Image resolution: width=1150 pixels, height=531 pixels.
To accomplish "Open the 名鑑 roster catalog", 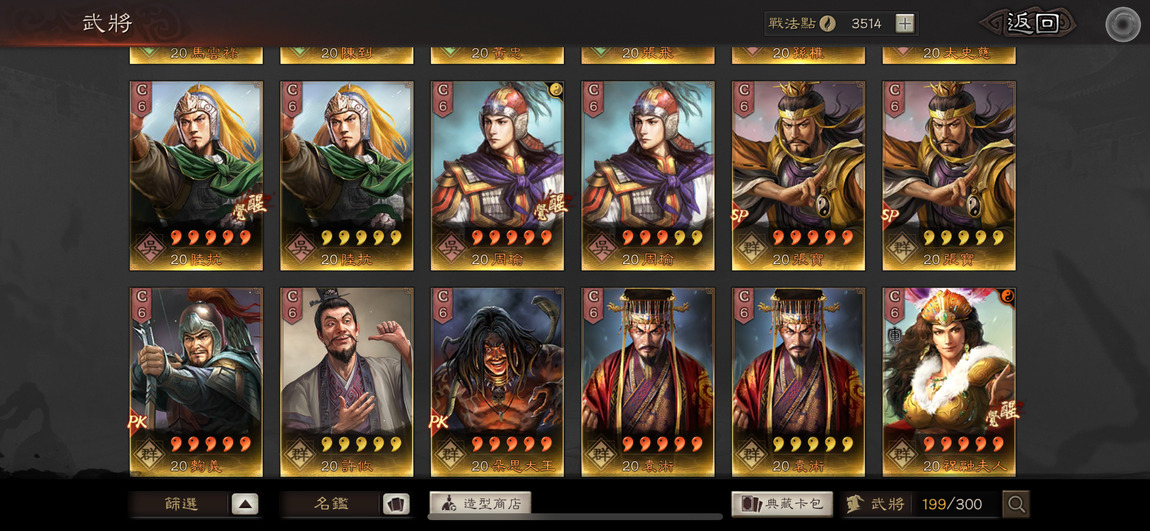I will 332,504.
